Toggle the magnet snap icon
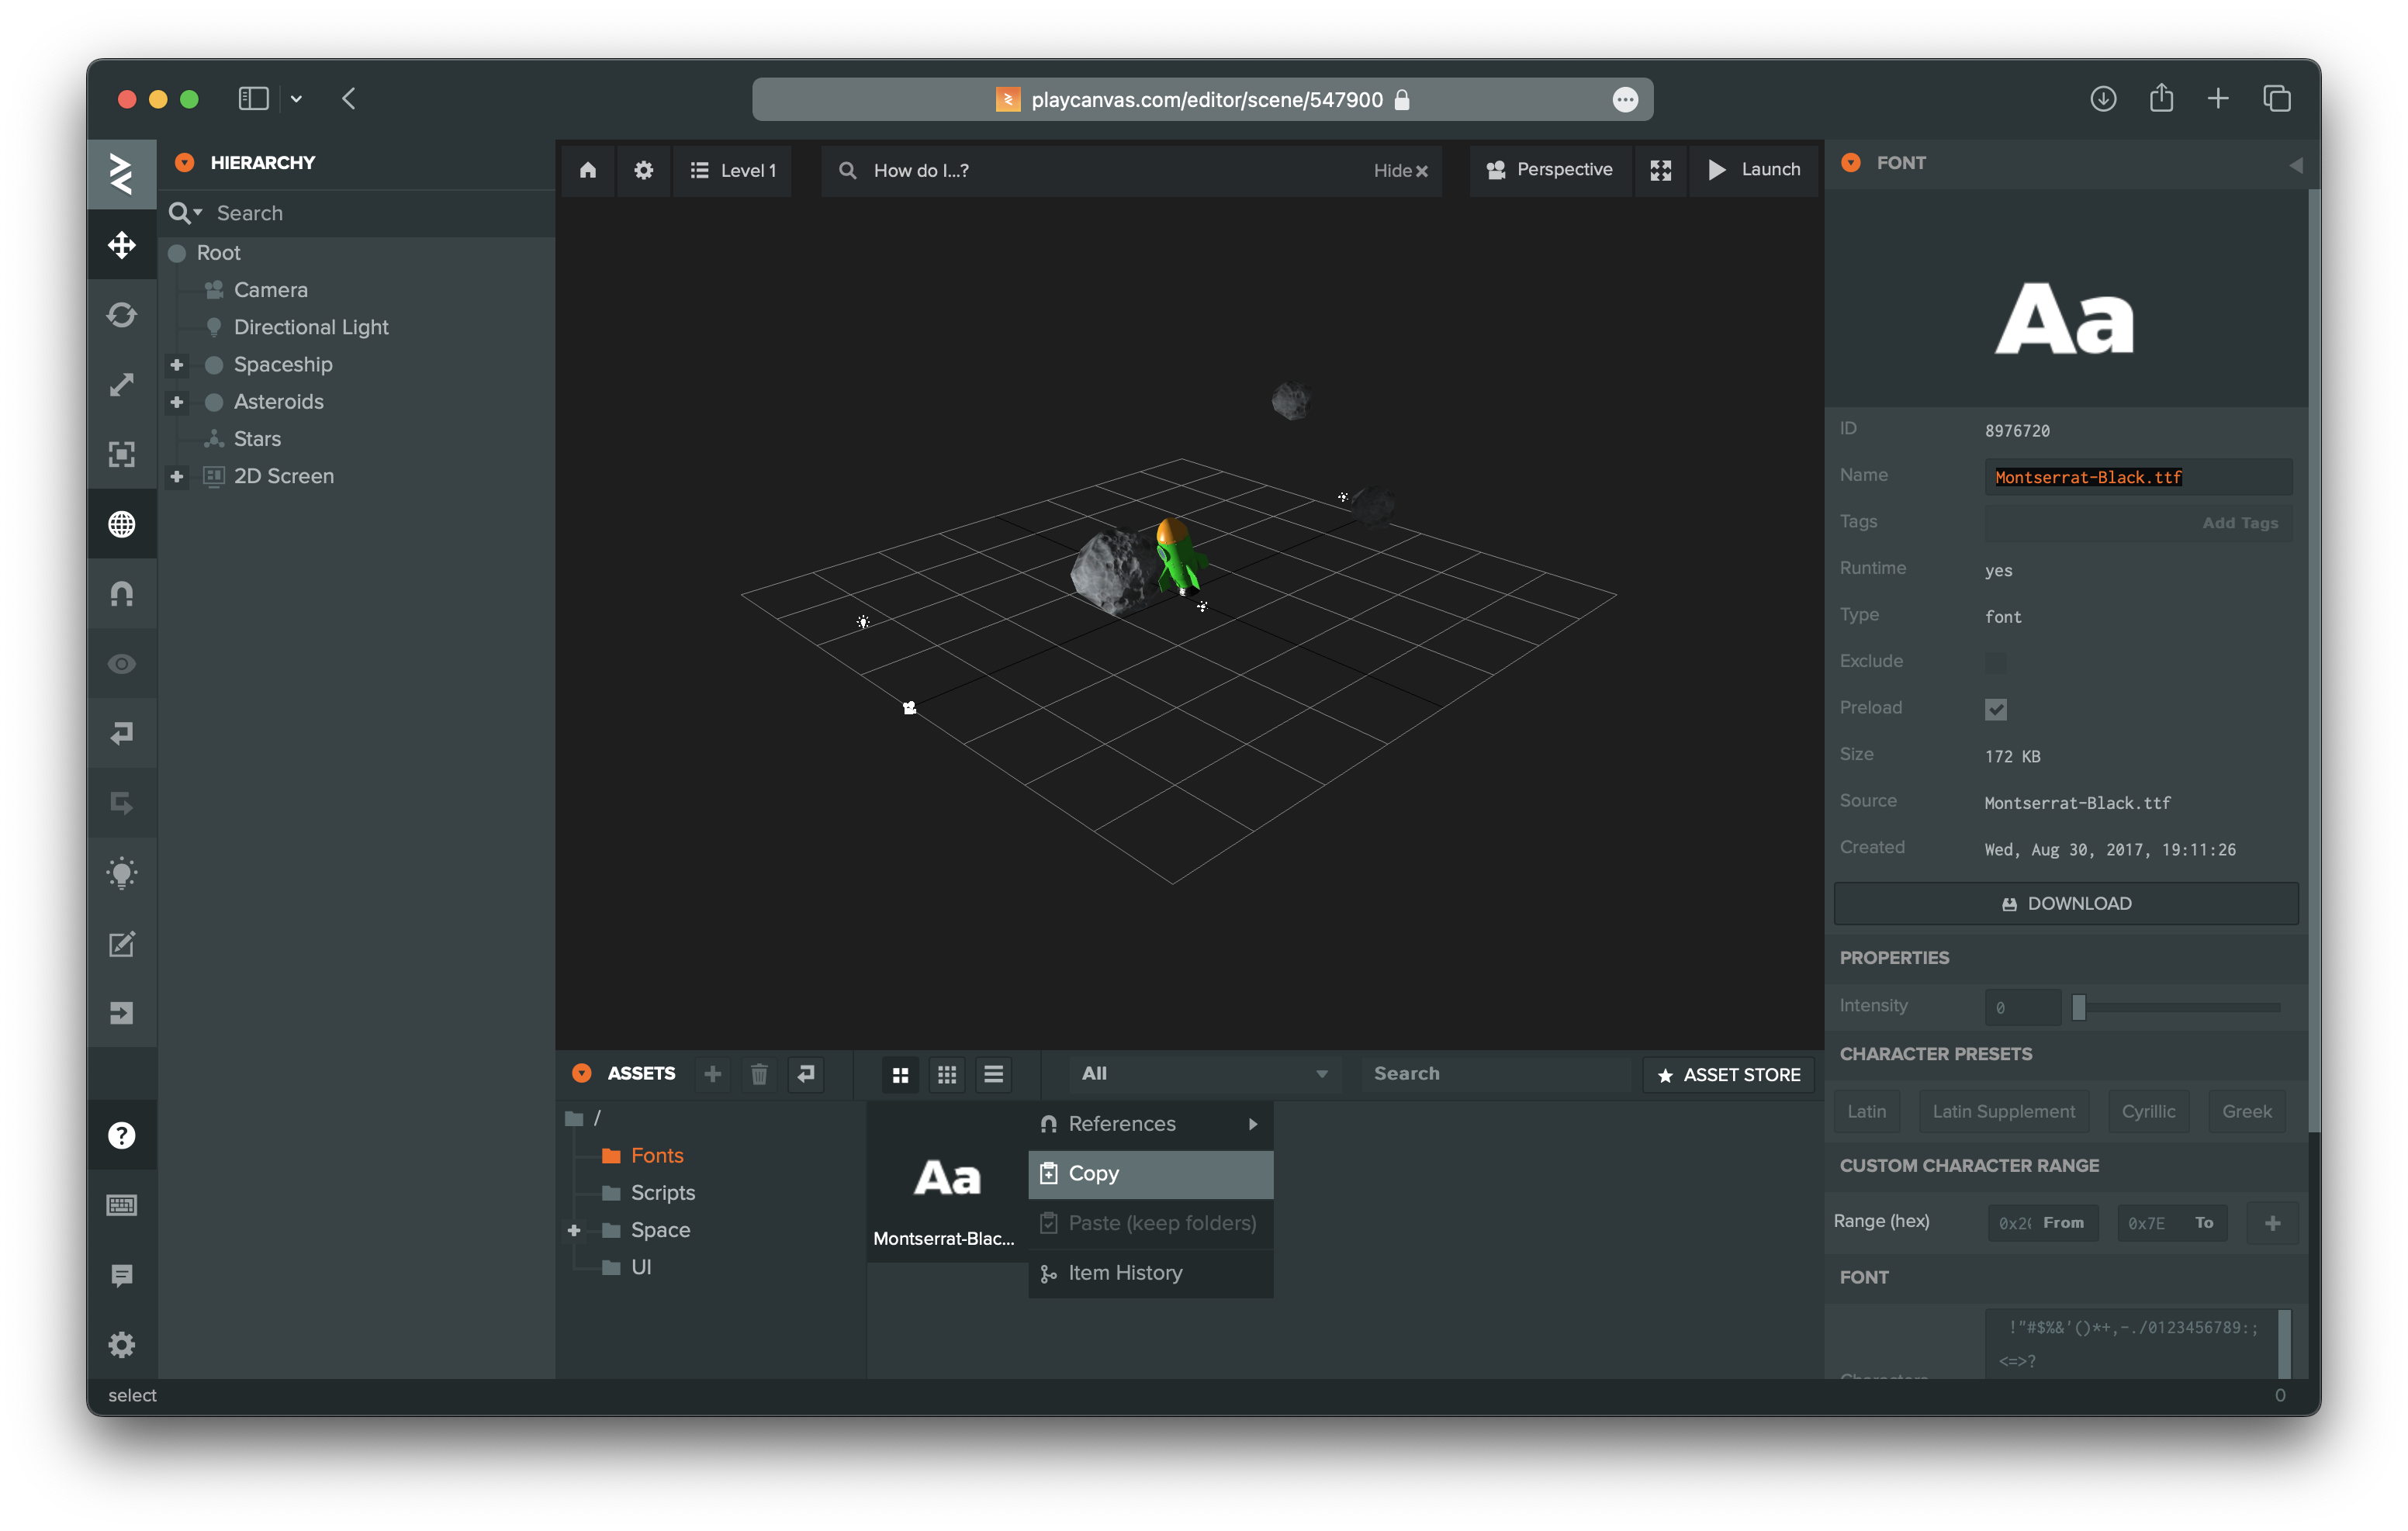 click(121, 594)
